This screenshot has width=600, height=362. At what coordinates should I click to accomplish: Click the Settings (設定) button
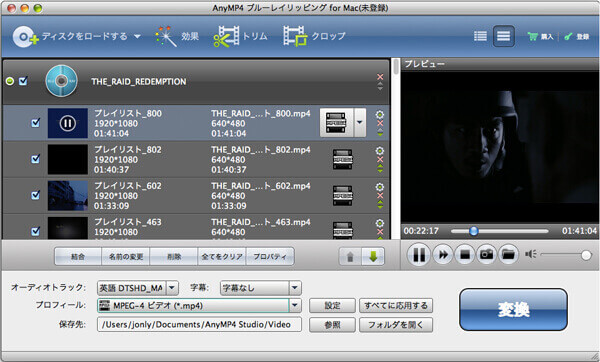[x=332, y=305]
